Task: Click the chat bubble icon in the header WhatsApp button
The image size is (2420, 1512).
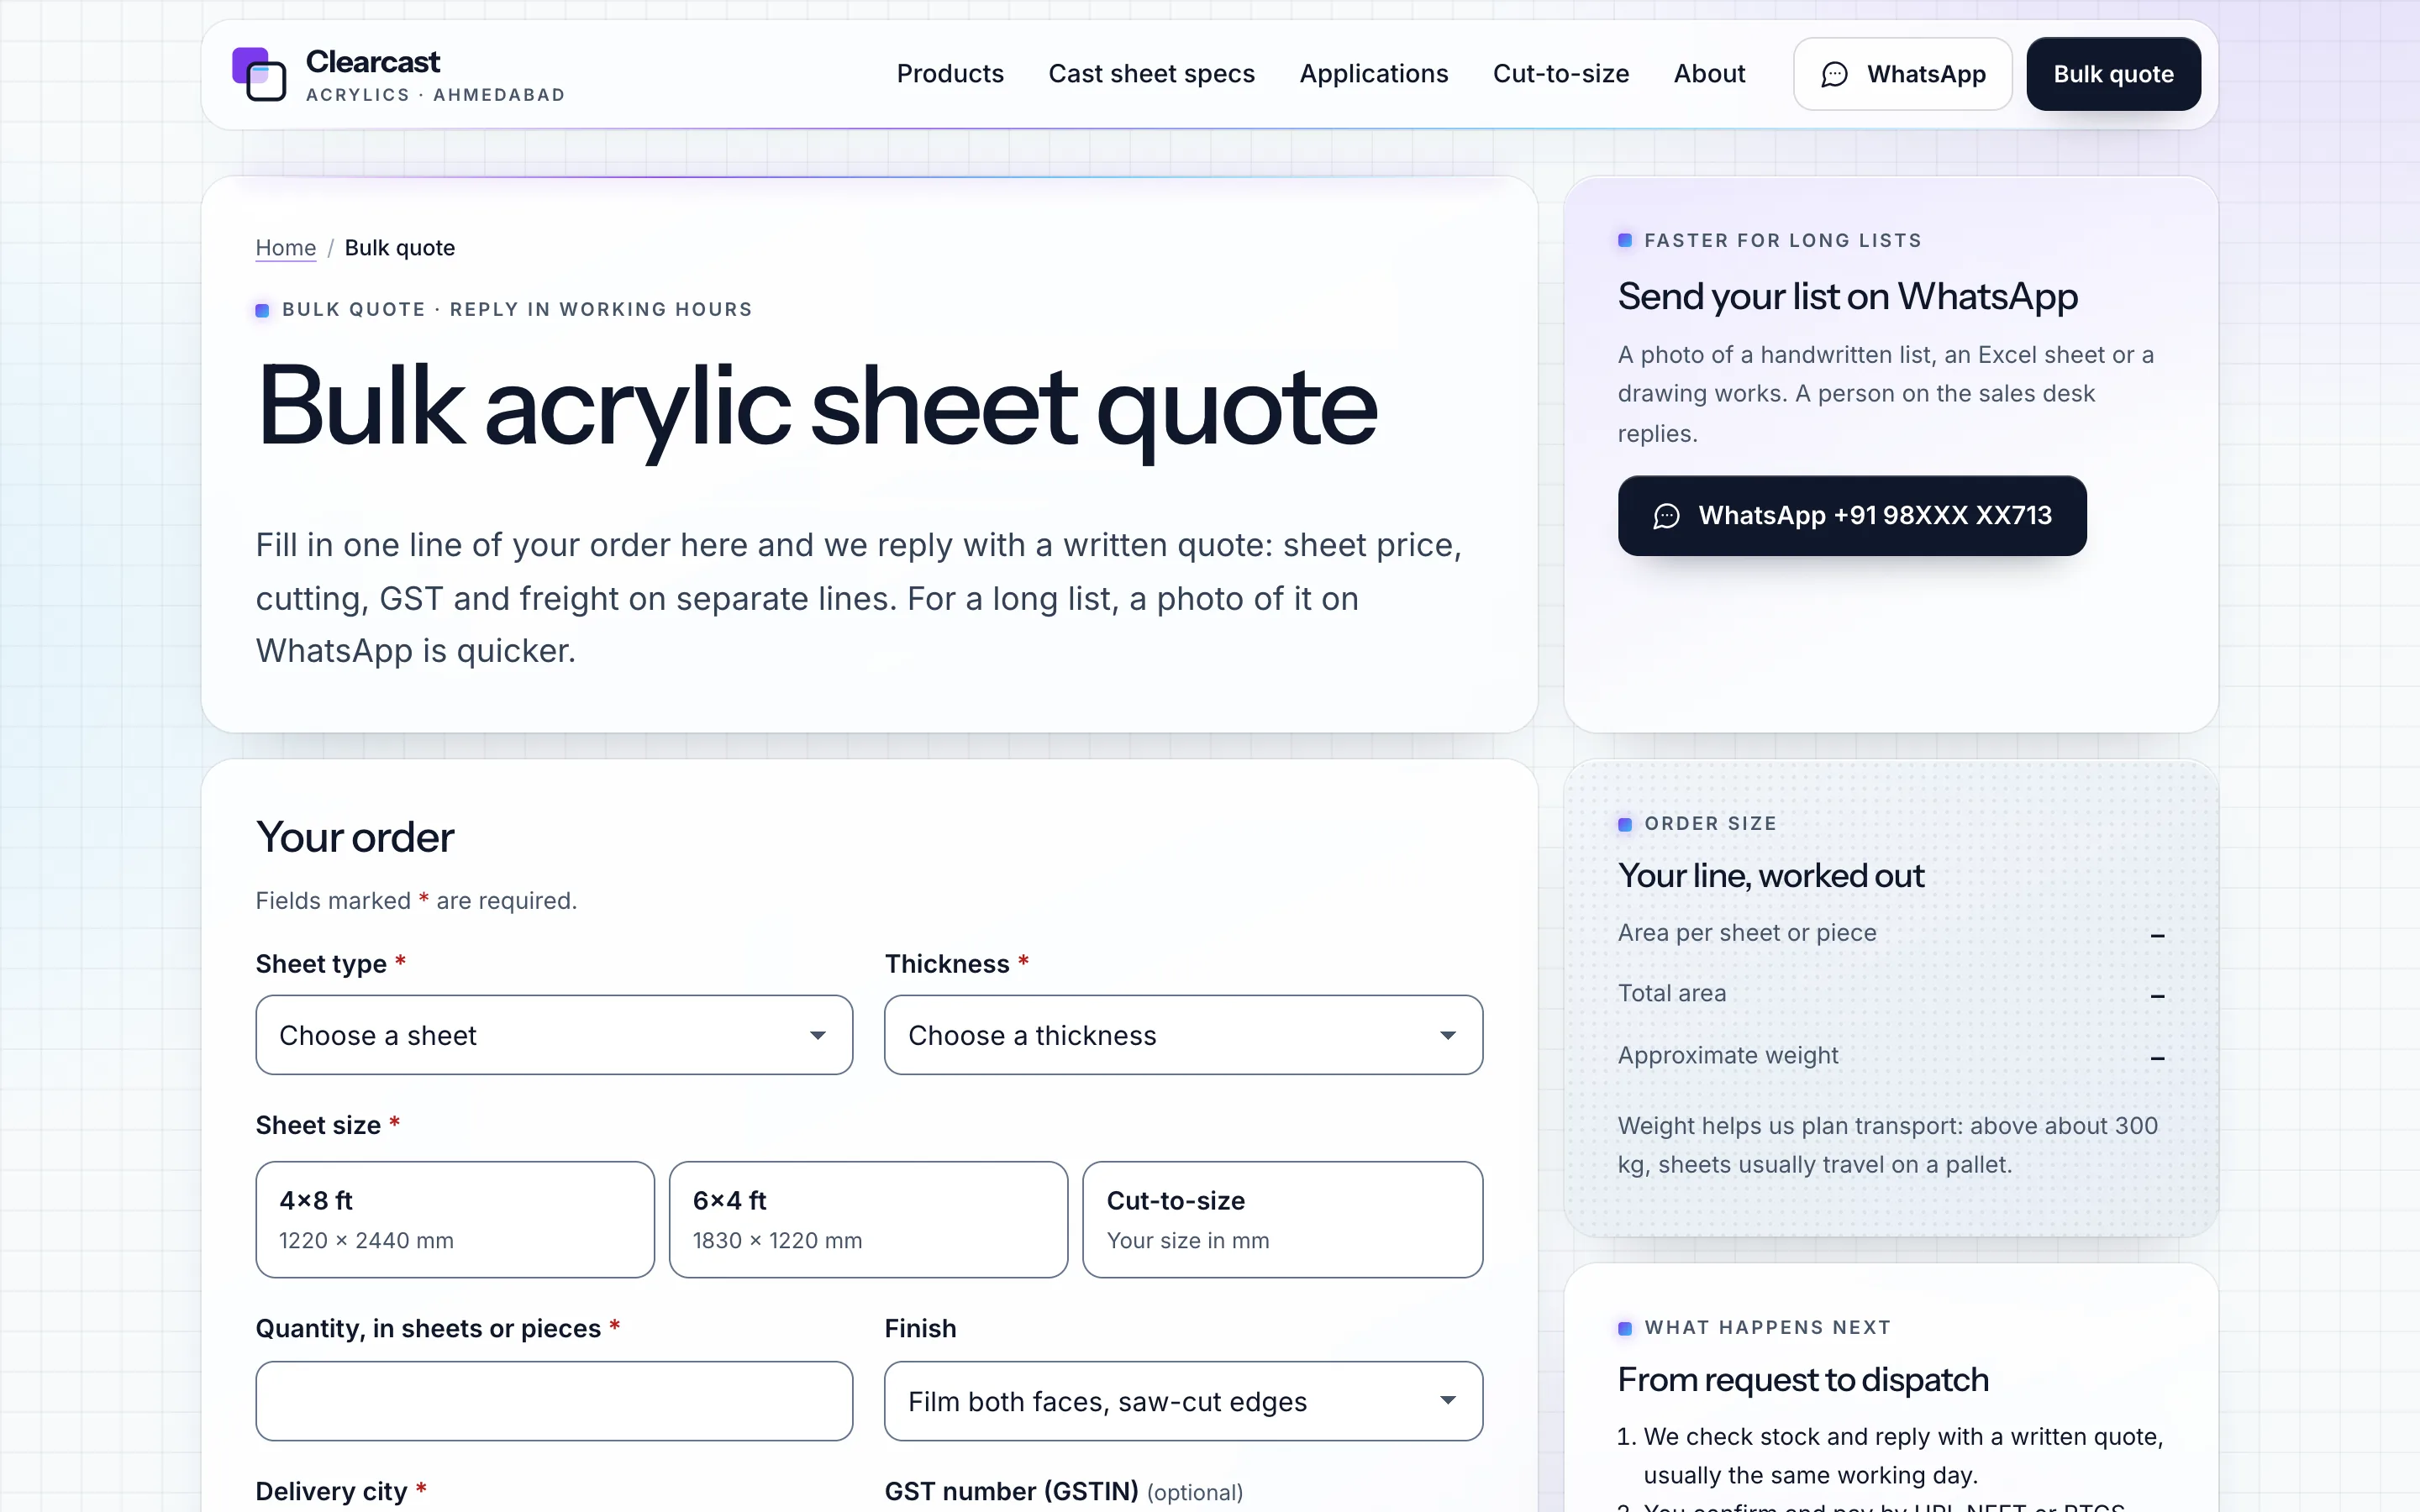Action: pyautogui.click(x=1834, y=74)
